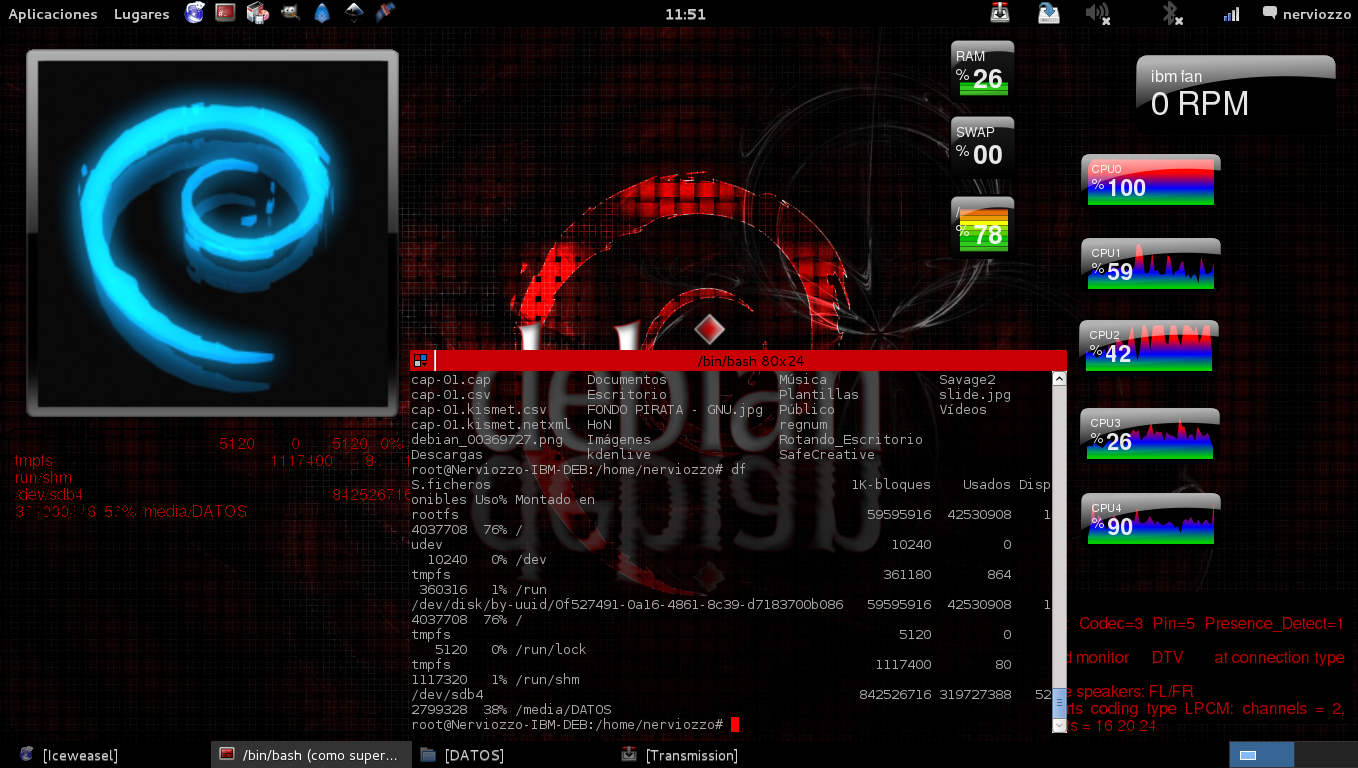
Task: Open the terminal launcher in the top panel
Action: 225,14
